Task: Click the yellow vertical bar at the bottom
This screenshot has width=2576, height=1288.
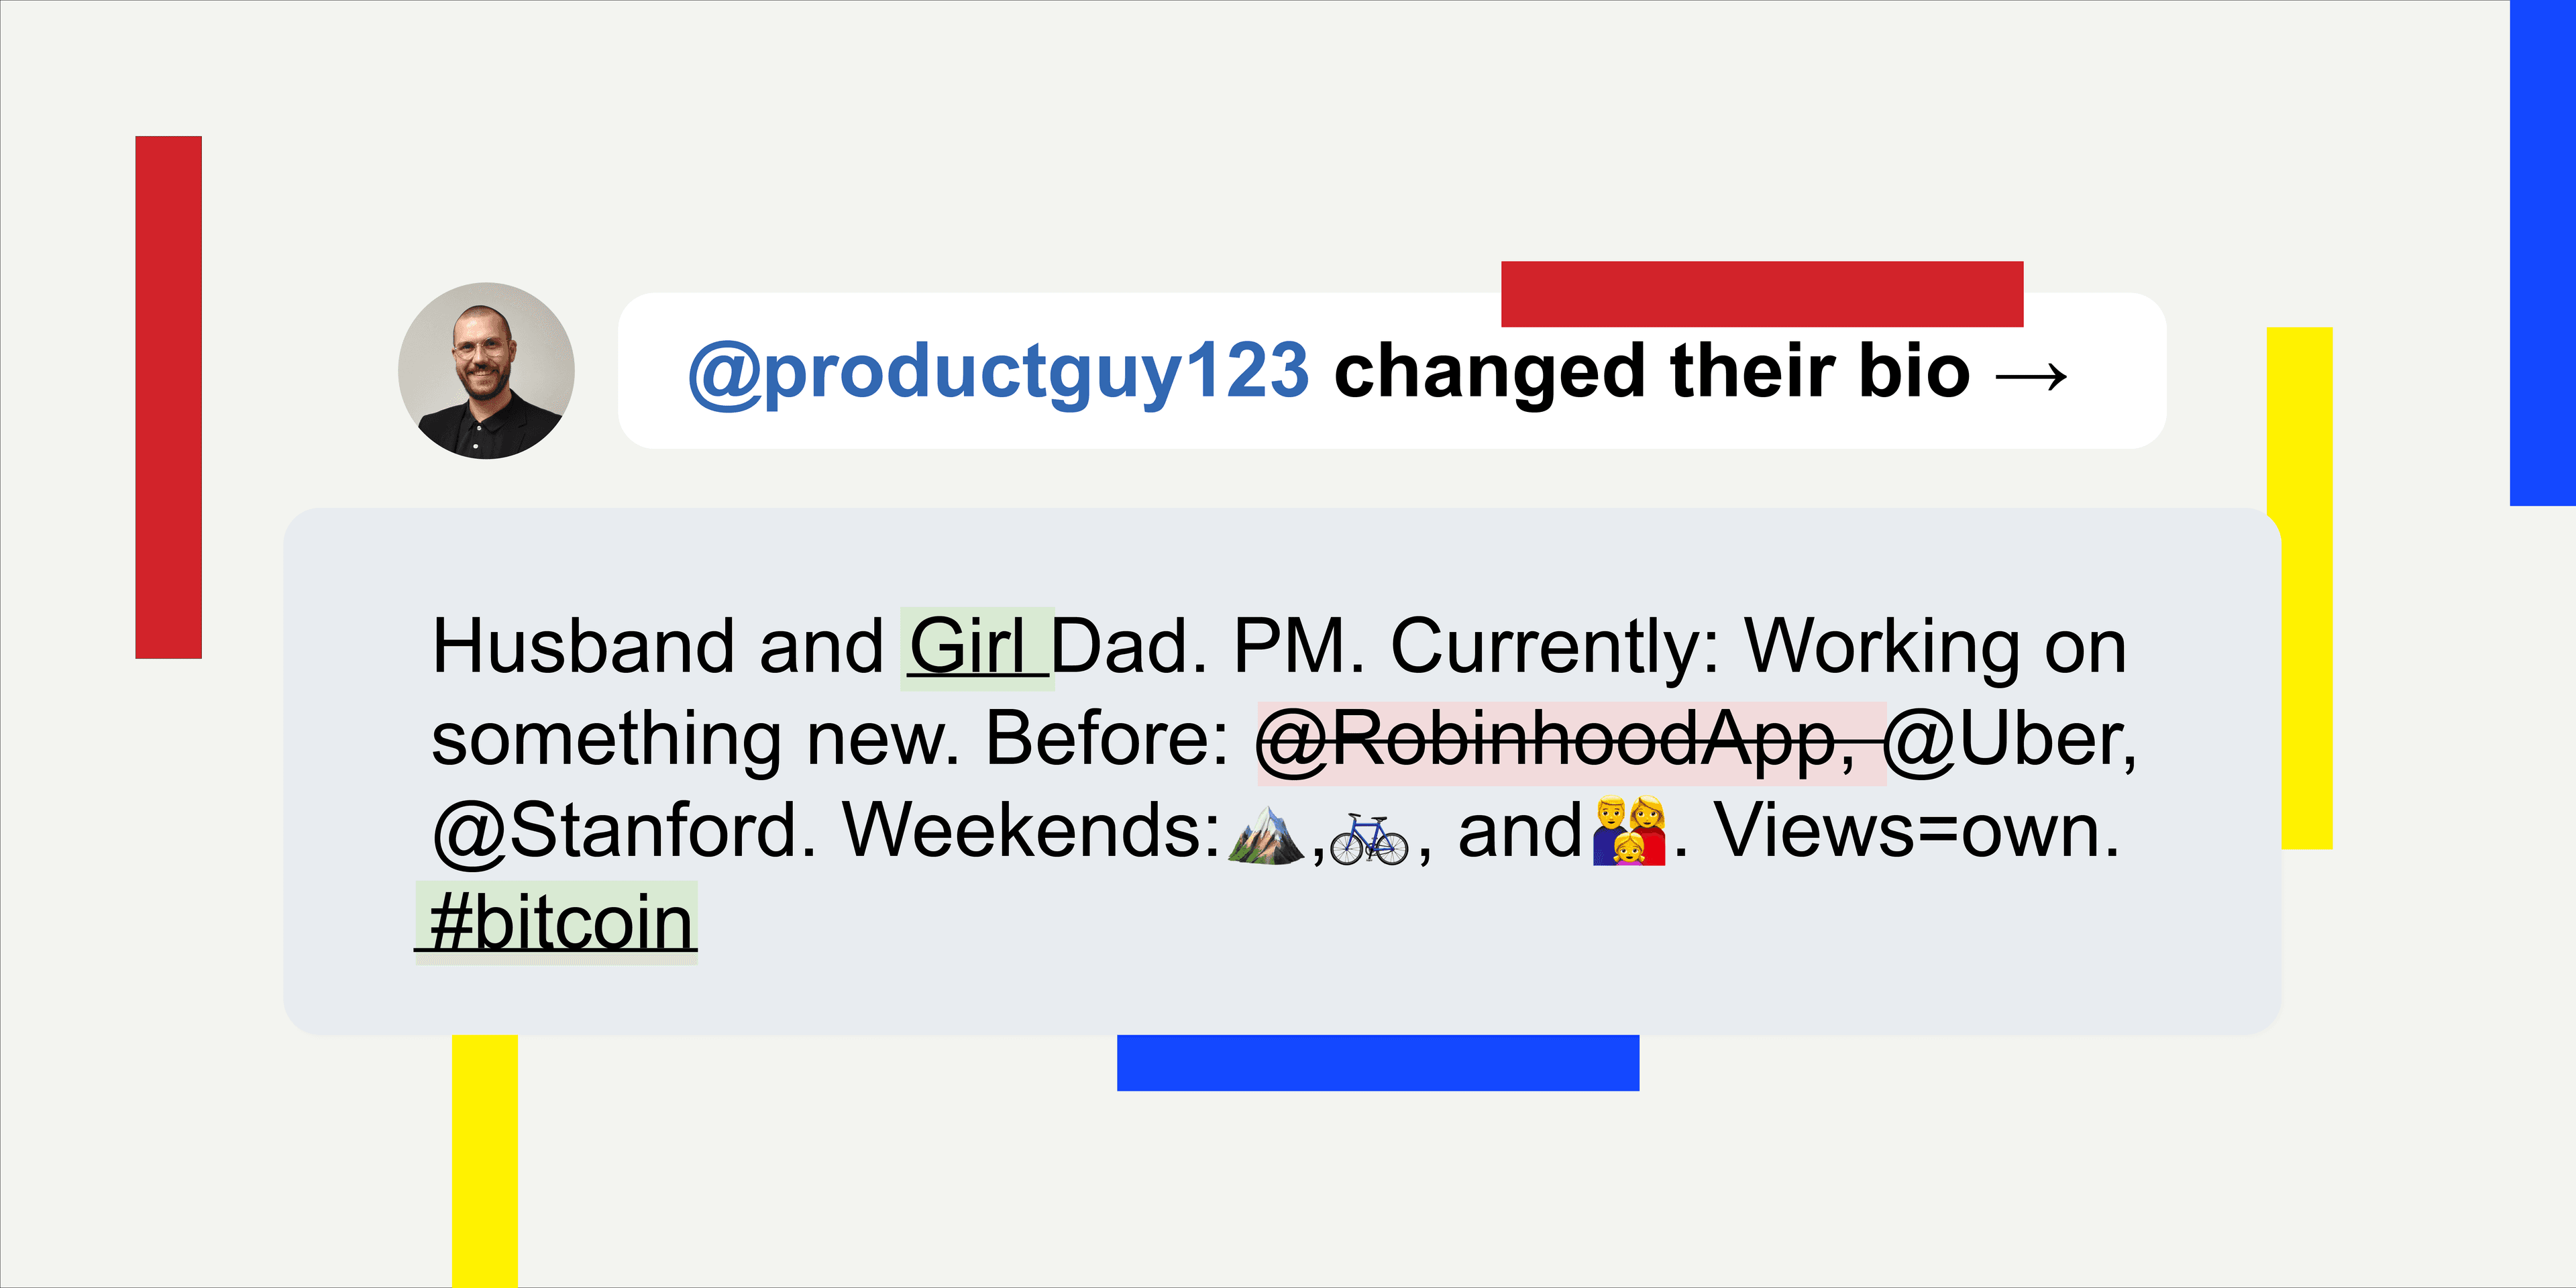Action: point(485,1161)
